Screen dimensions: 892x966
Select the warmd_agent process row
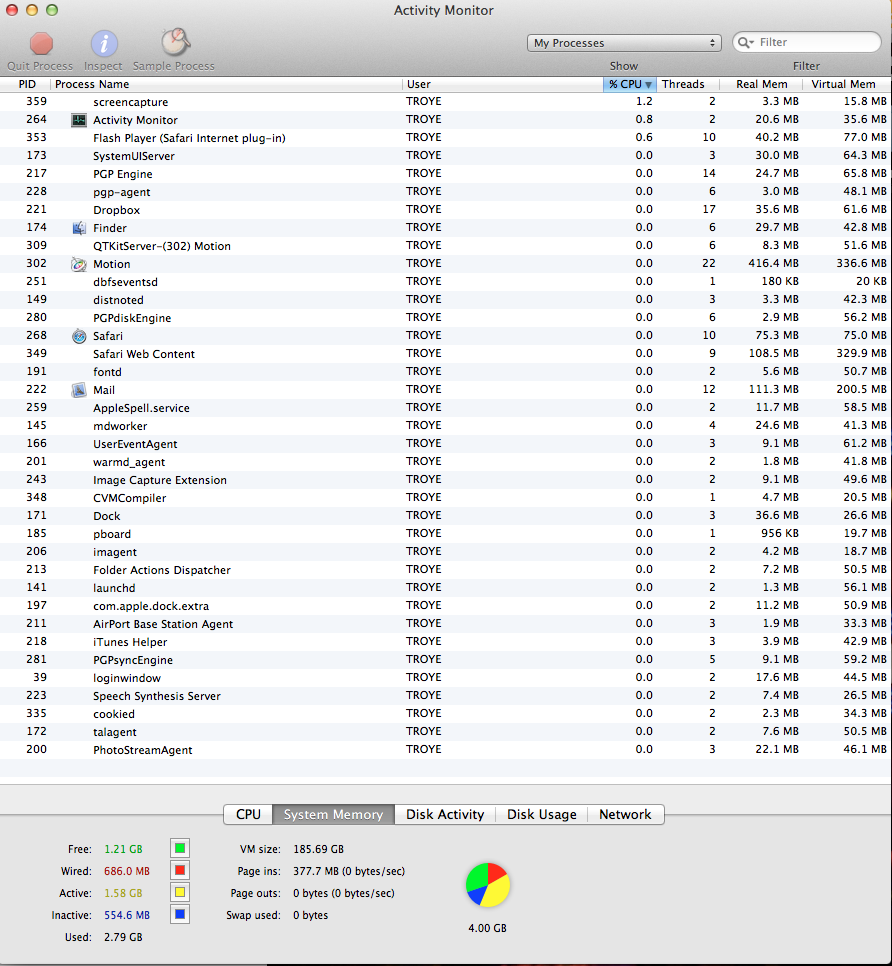pyautogui.click(x=446, y=462)
